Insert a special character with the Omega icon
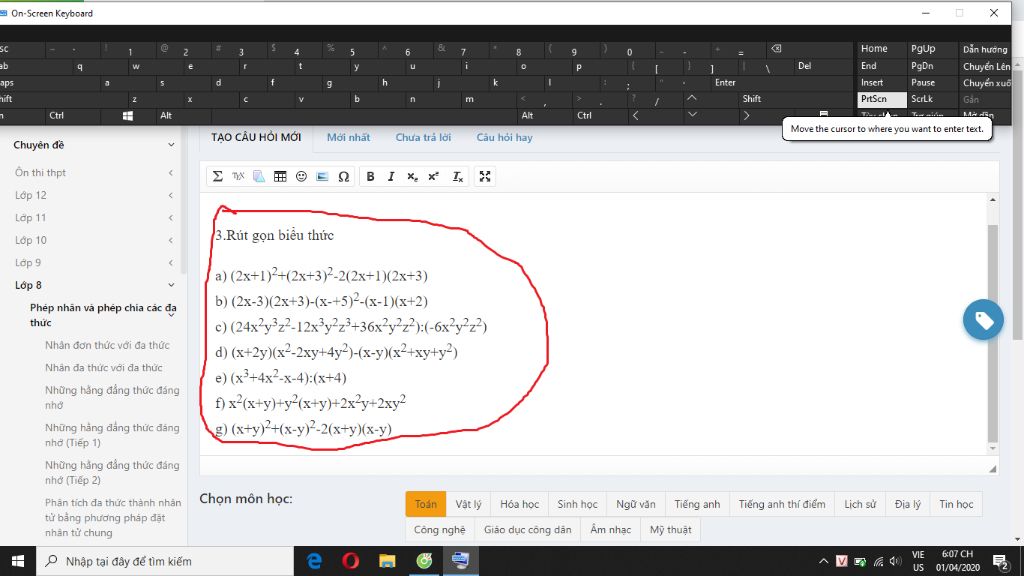Viewport: 1024px width, 576px height. [344, 176]
